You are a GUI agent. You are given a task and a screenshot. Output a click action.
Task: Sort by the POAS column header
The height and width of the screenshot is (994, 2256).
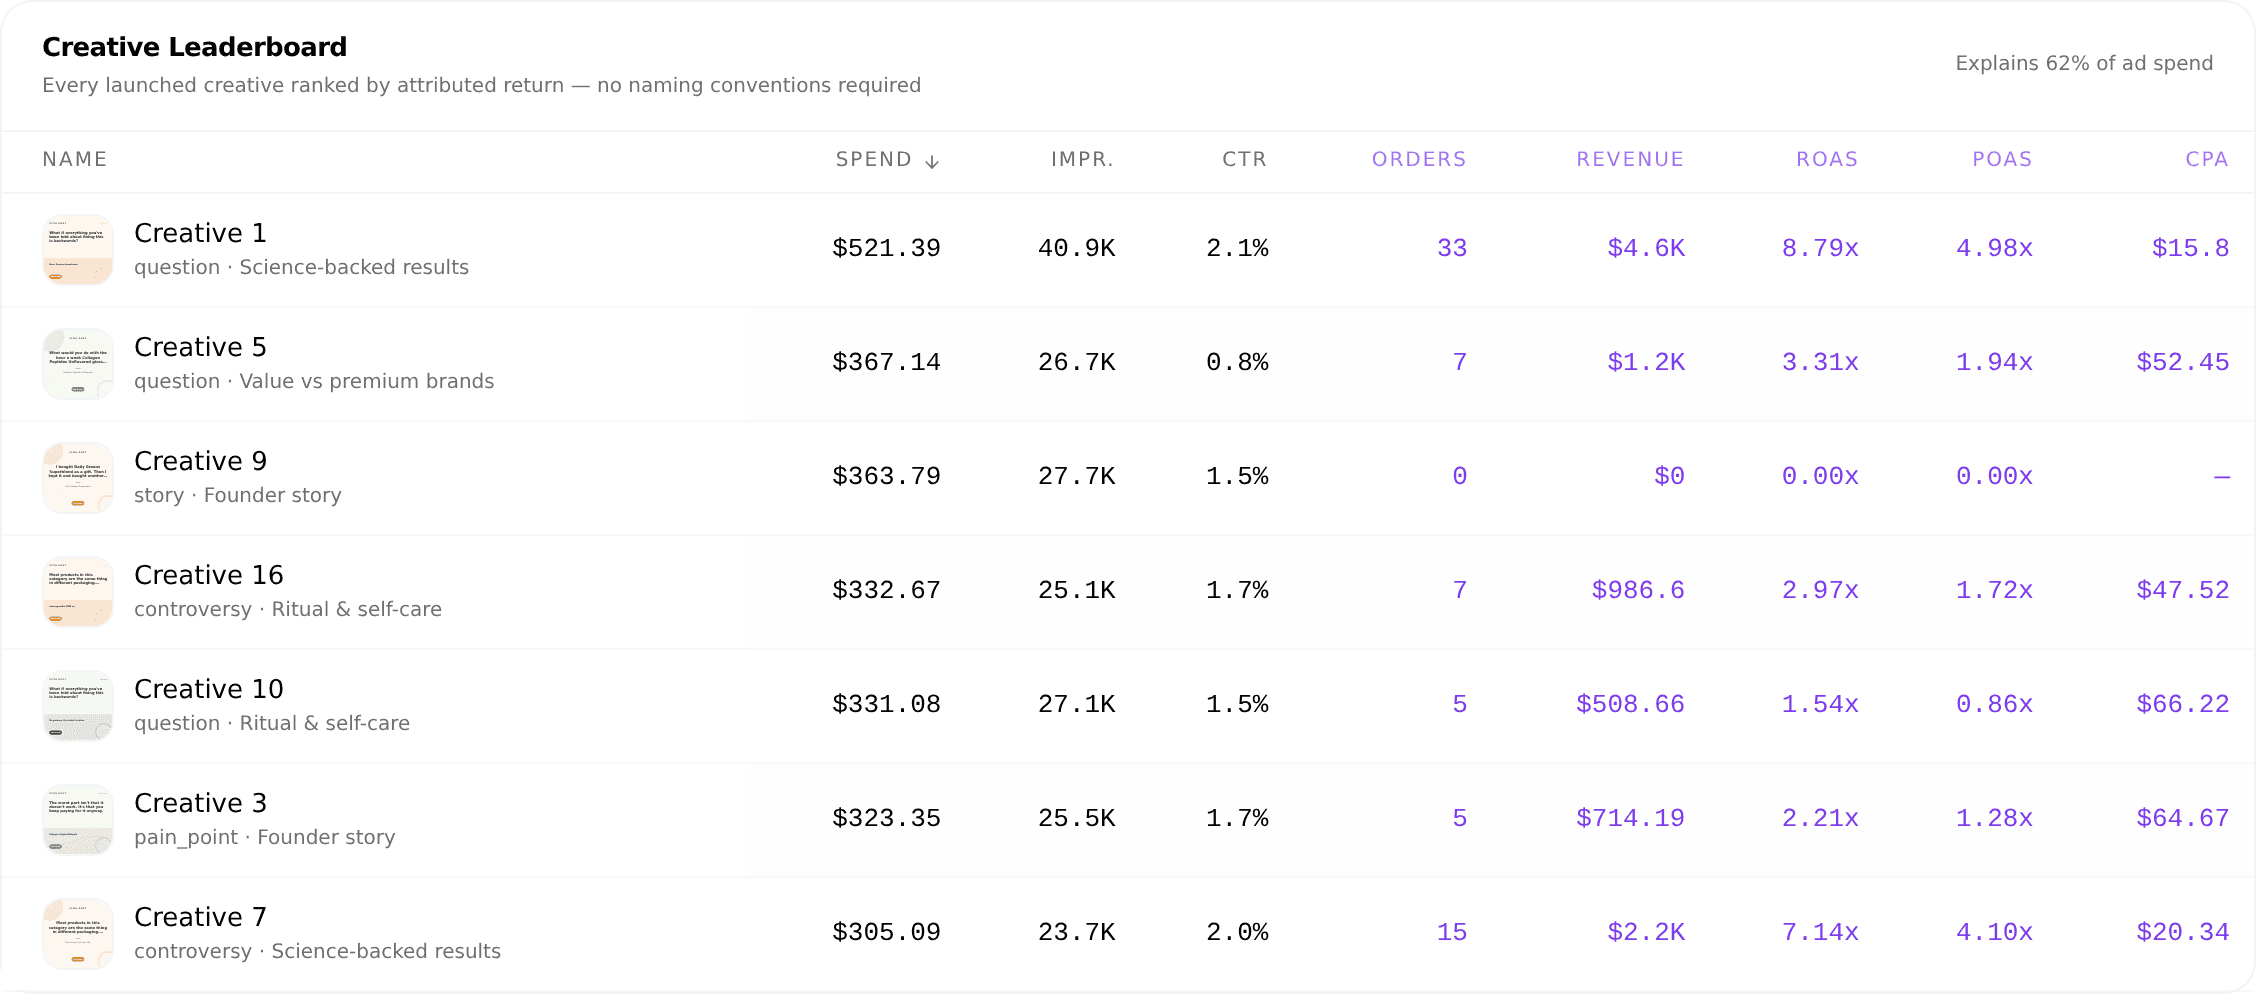tap(2002, 160)
